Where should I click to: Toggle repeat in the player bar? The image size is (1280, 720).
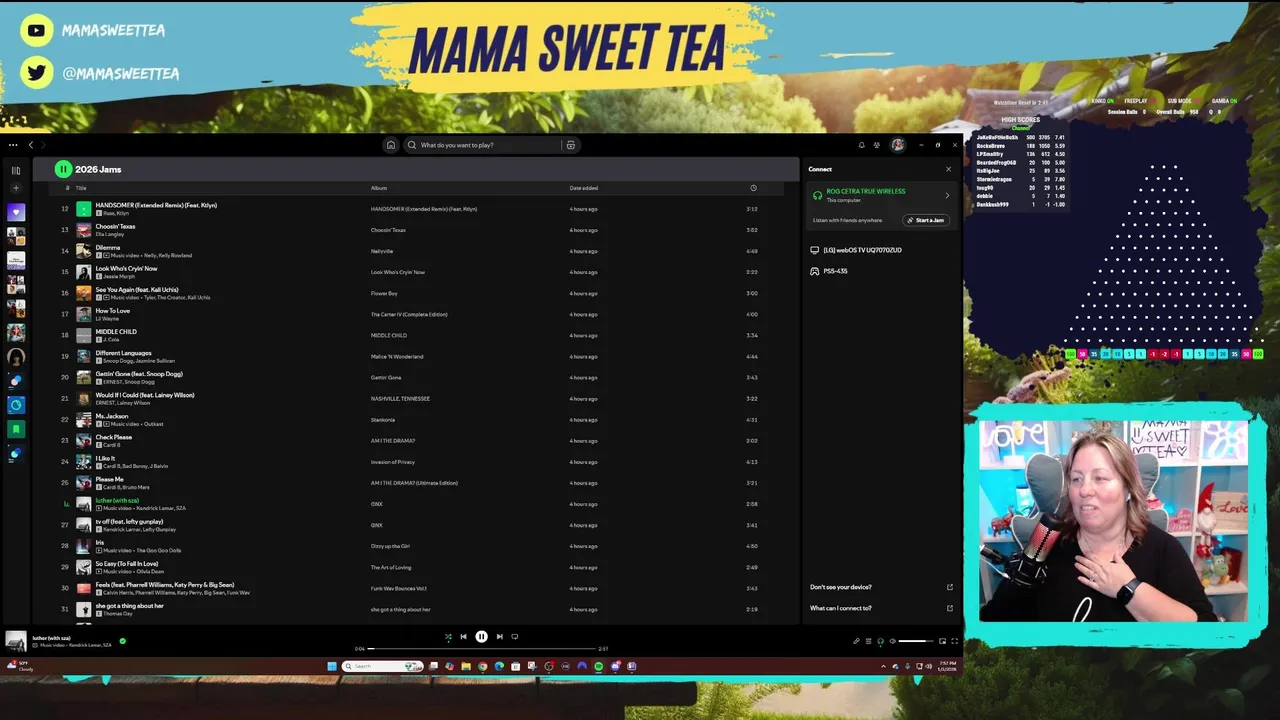[x=515, y=636]
